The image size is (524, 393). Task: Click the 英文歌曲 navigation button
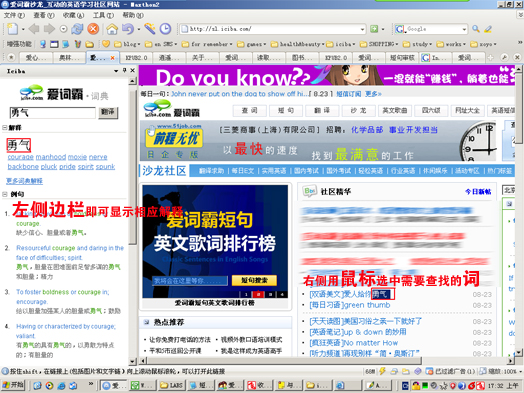click(395, 110)
